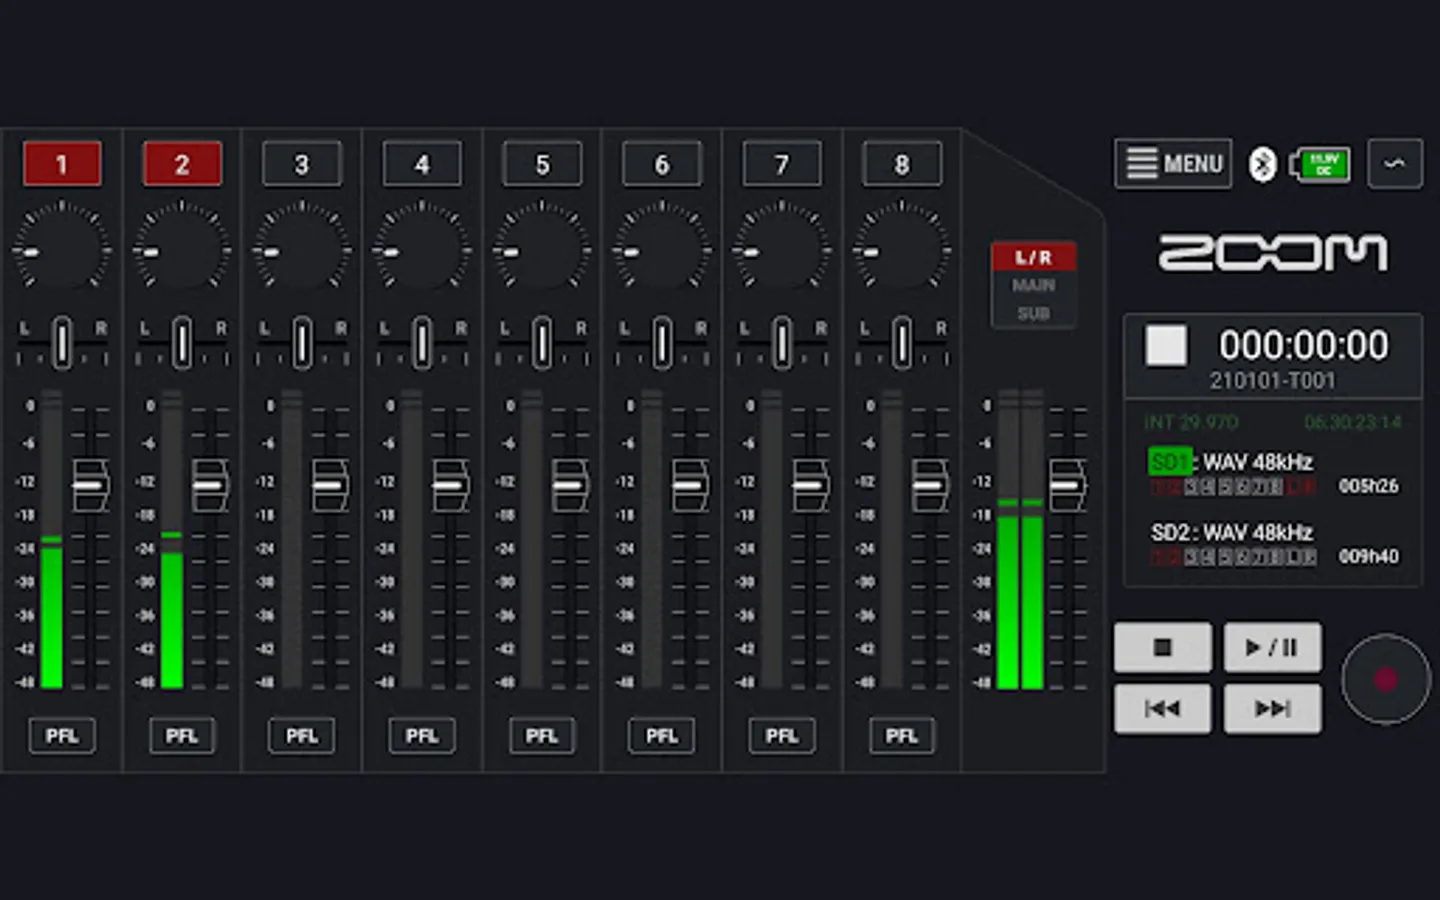The width and height of the screenshot is (1440, 900).
Task: Disarm track 1 record button
Action: [62, 164]
